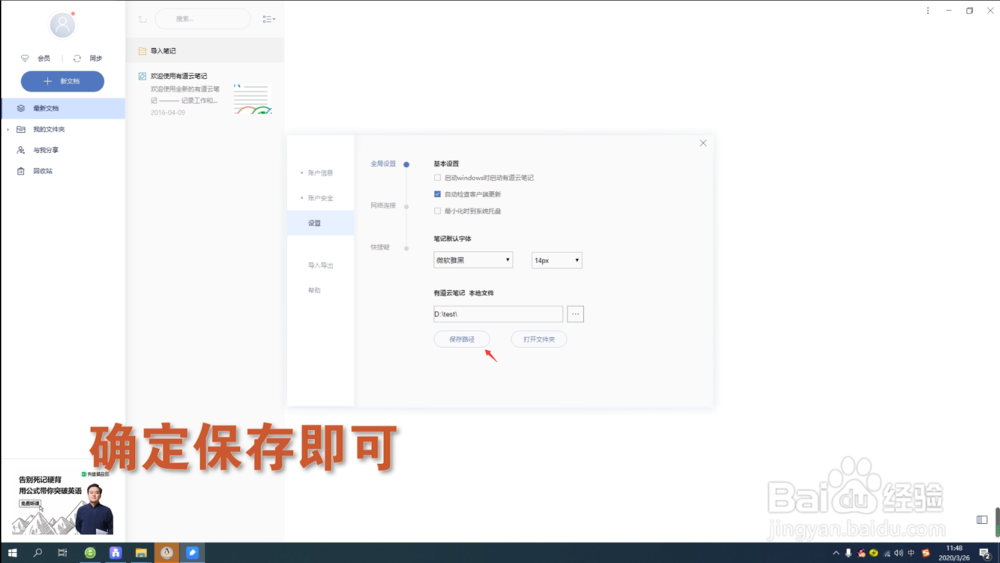Click the English course ad banner
The width and height of the screenshot is (1000, 563).
[x=62, y=502]
